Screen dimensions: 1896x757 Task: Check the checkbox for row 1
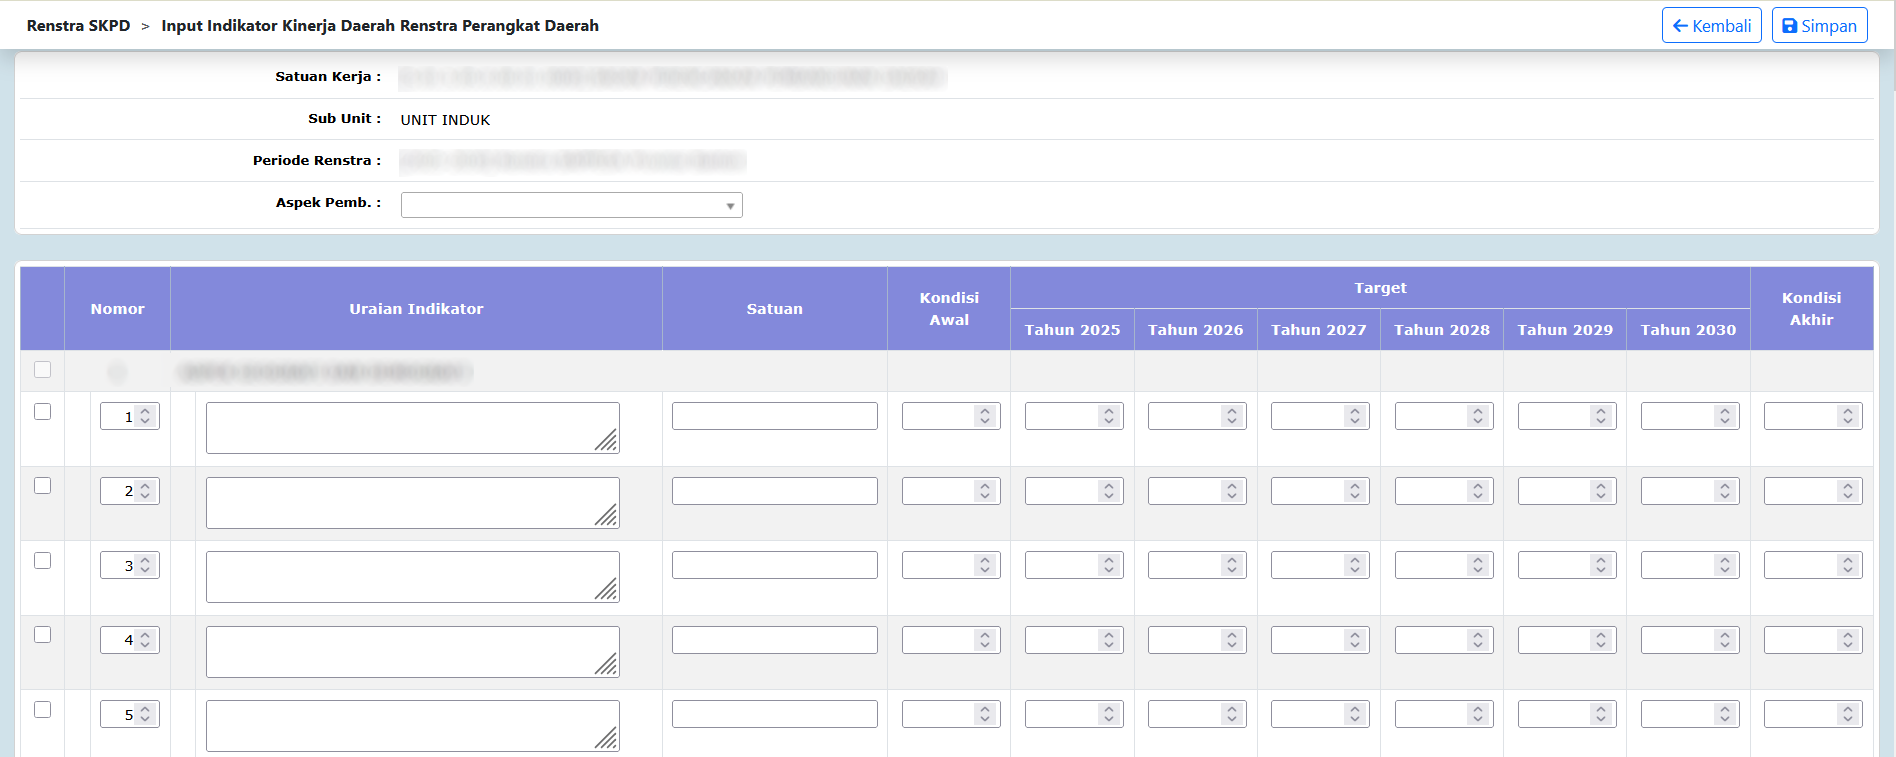click(42, 412)
